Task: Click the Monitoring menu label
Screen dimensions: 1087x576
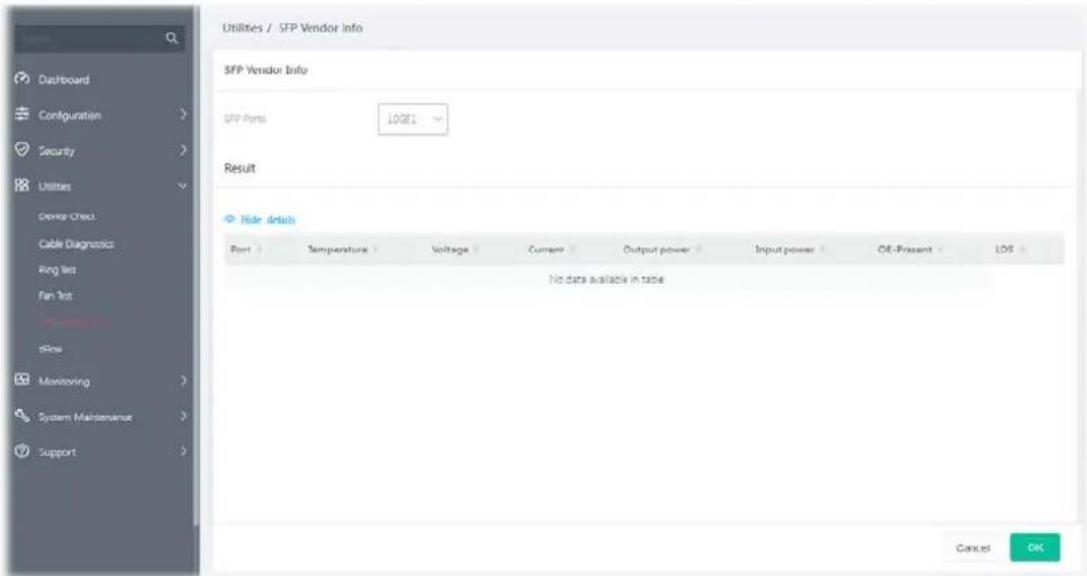Action: point(64,381)
